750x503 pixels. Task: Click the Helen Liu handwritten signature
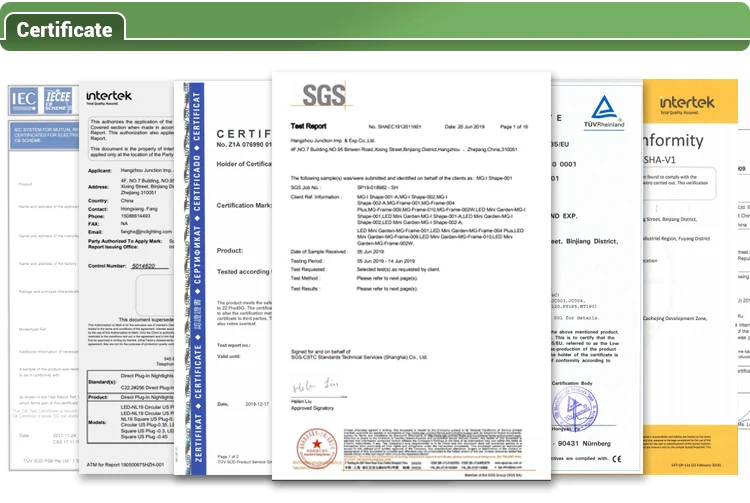(315, 385)
